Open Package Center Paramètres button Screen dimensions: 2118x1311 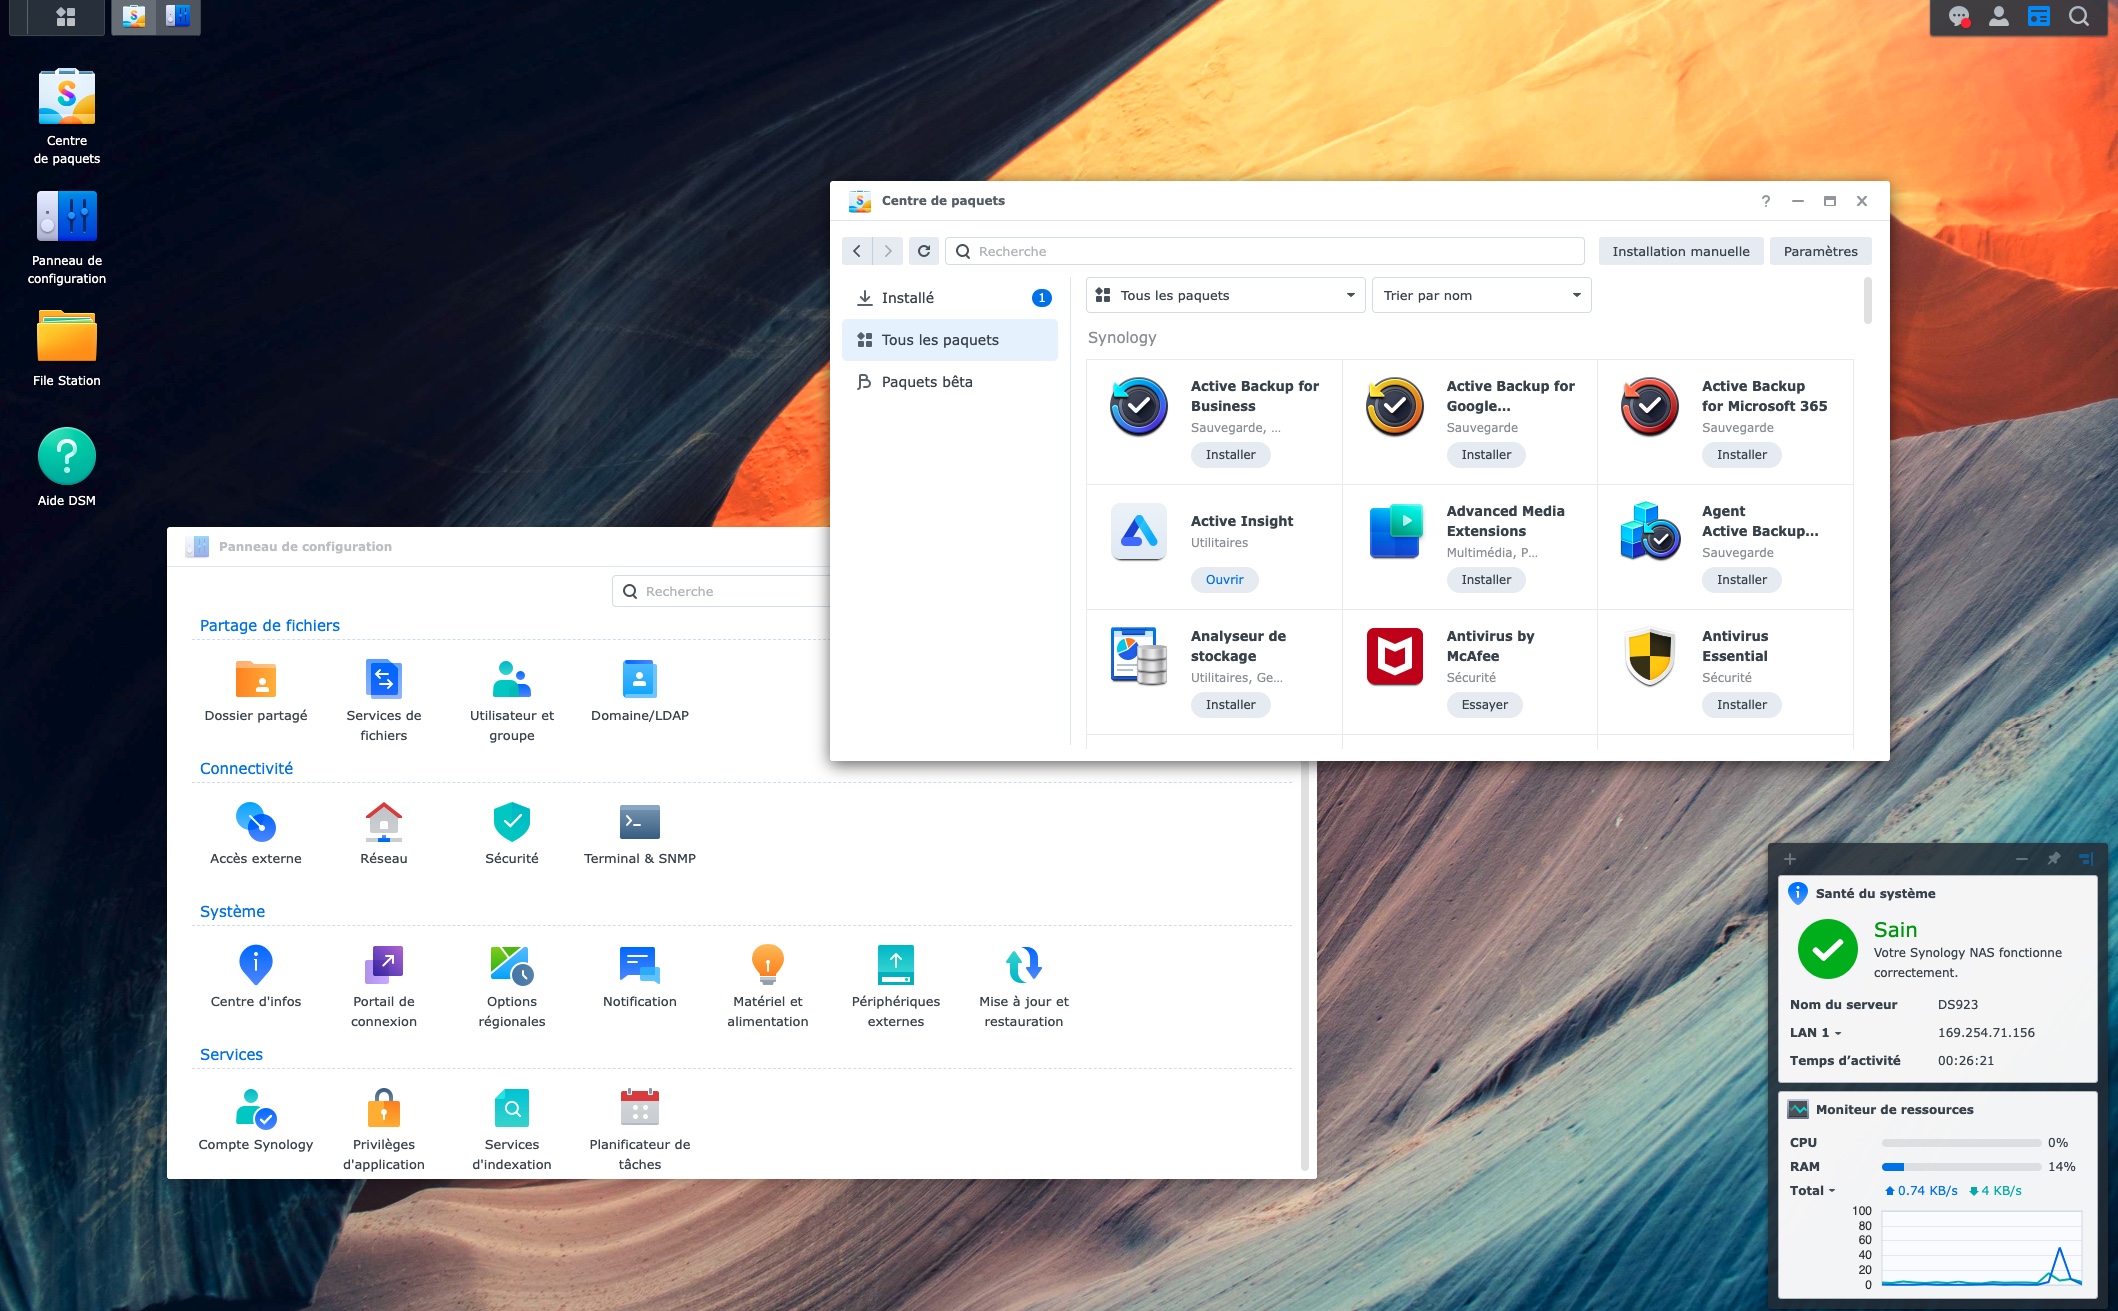point(1821,251)
